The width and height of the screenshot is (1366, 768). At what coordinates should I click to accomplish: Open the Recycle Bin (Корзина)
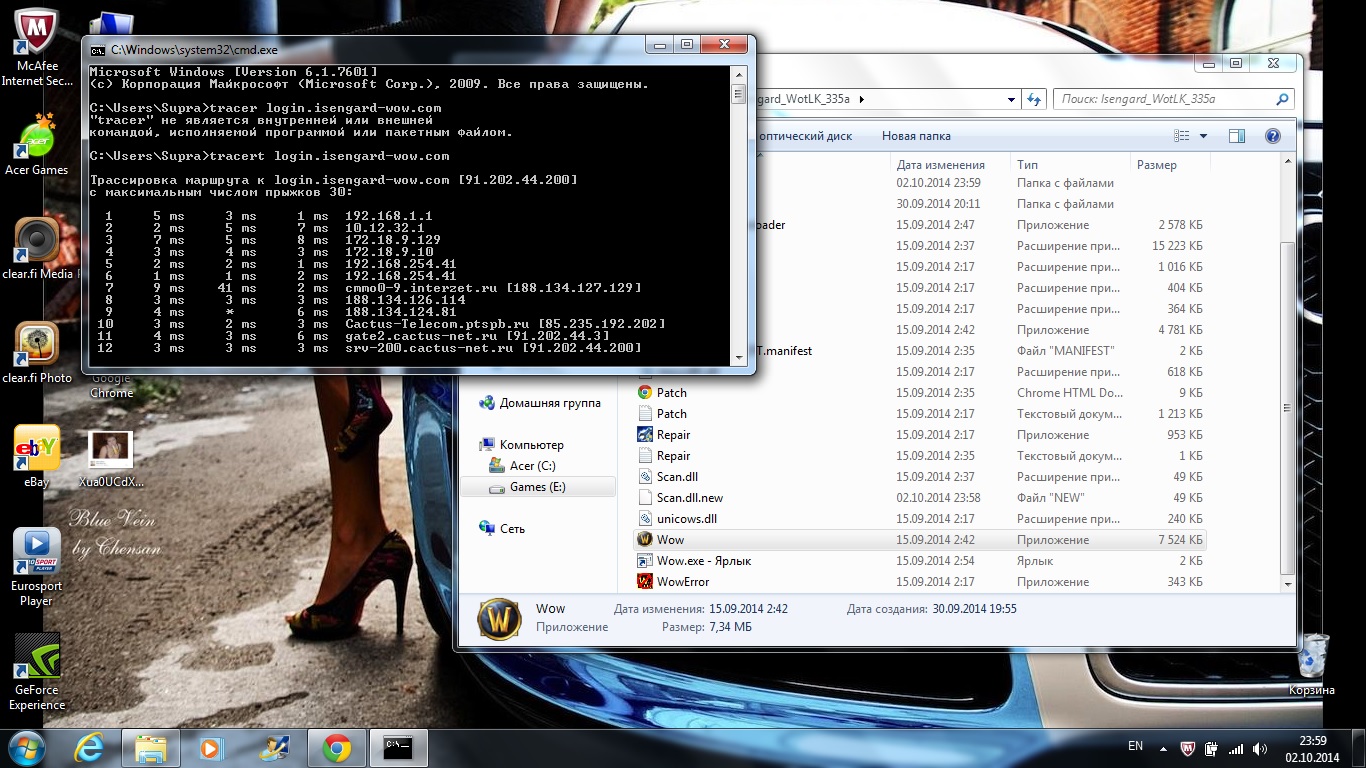(1312, 664)
